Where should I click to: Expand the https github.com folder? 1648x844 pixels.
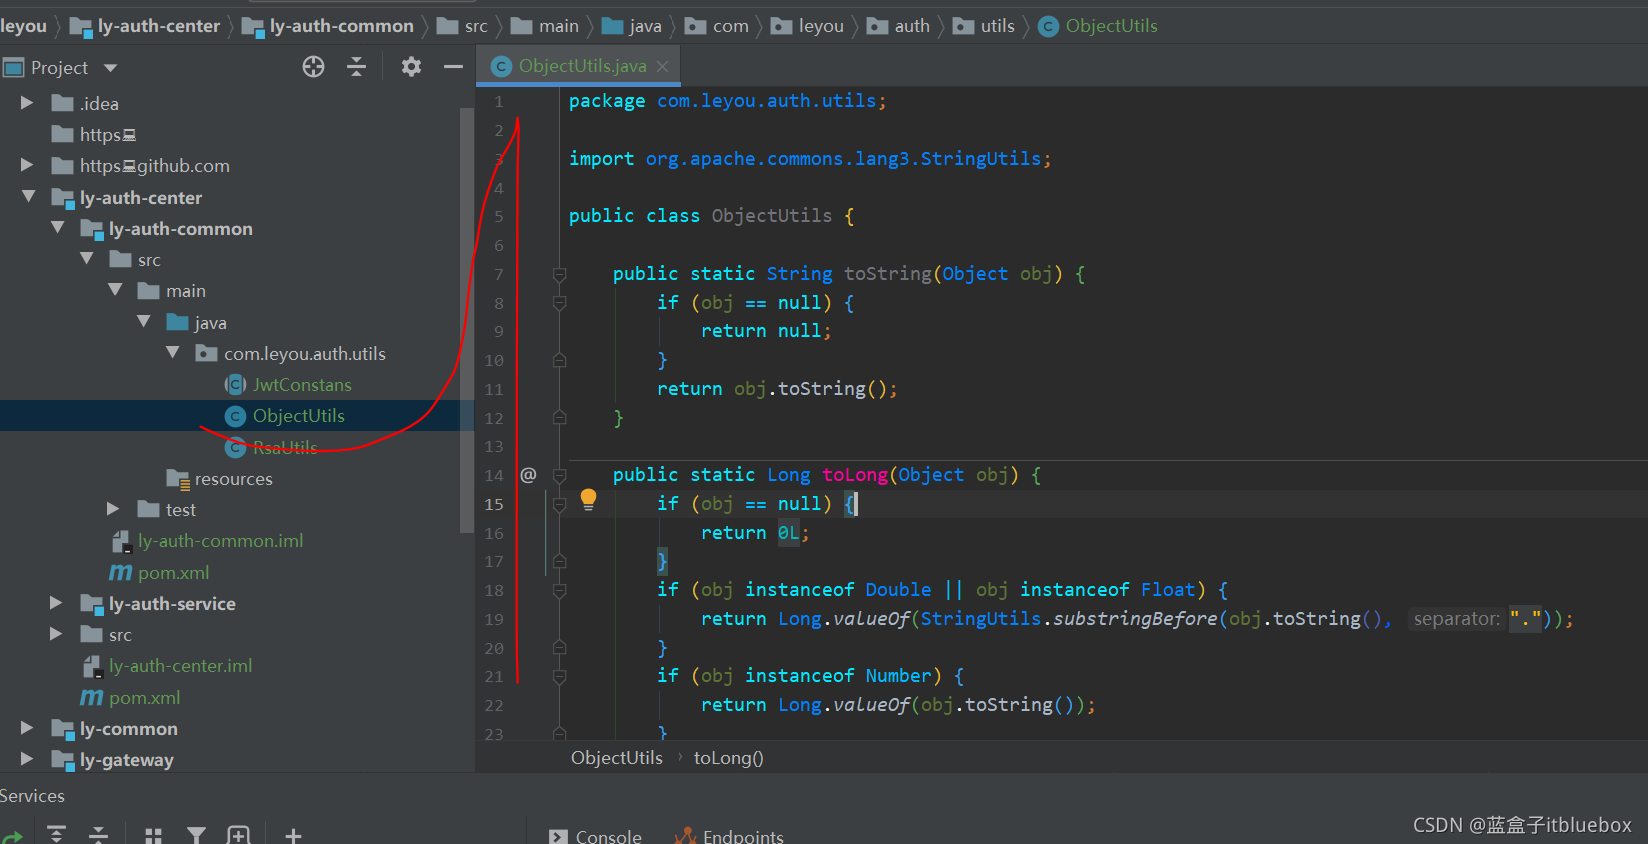coord(27,165)
